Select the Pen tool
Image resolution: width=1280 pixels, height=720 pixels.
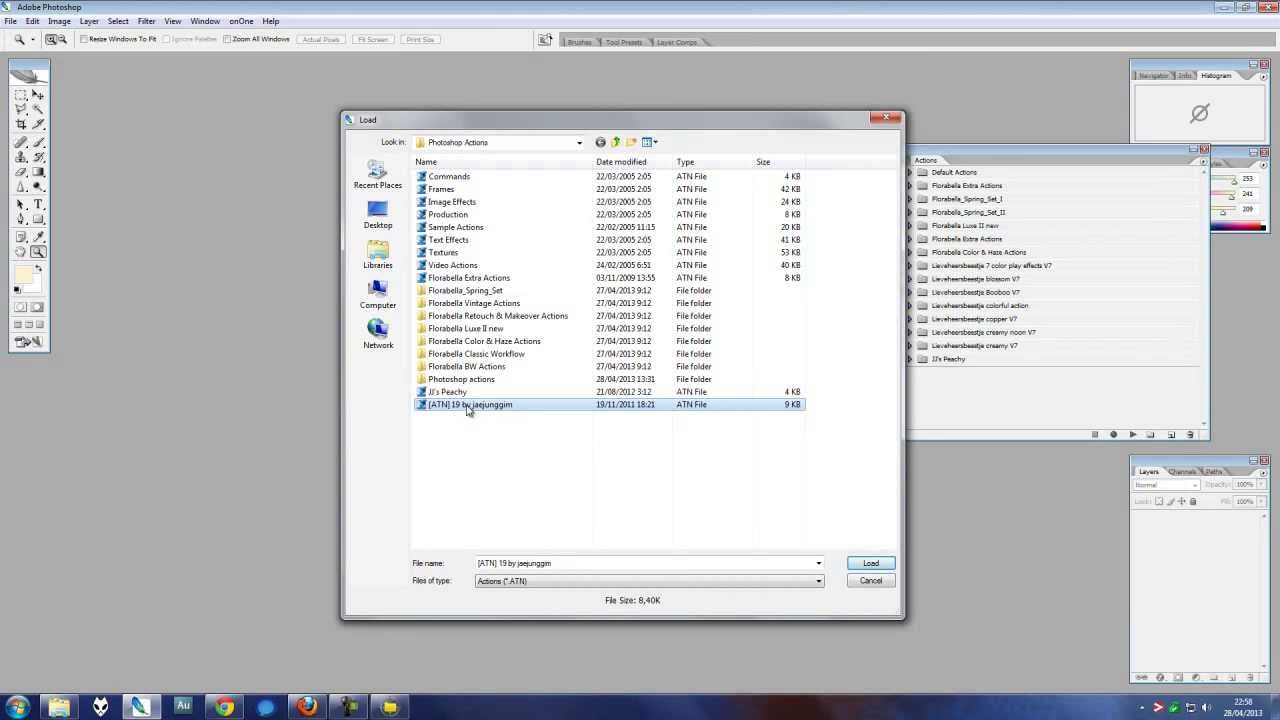[x=20, y=218]
